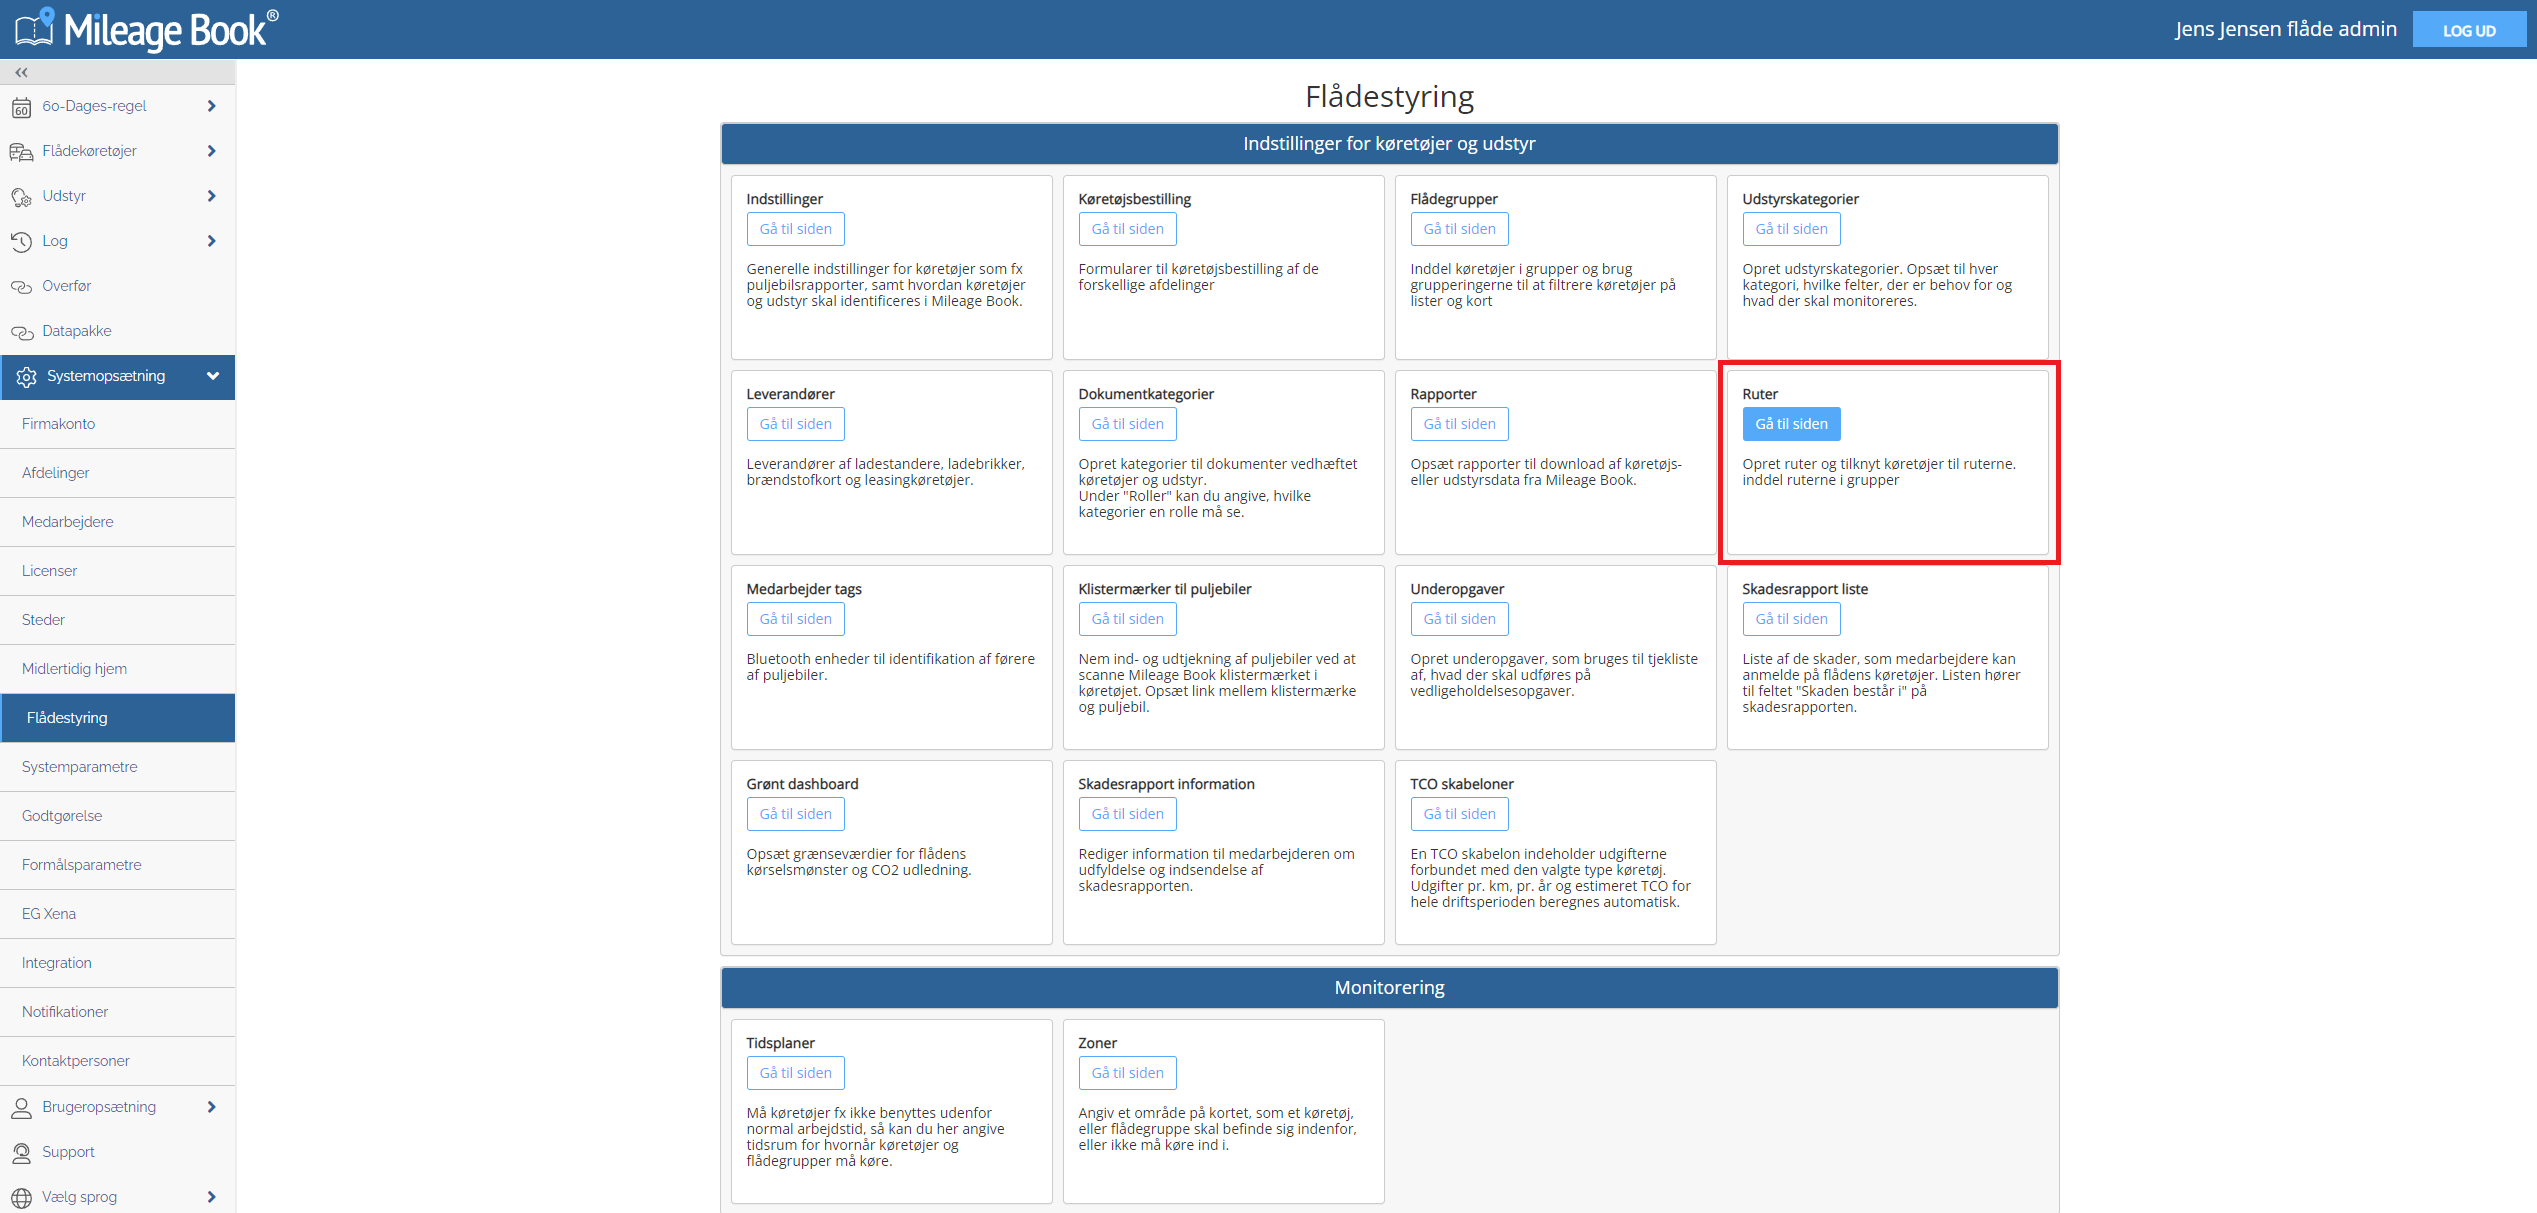This screenshot has width=2537, height=1213.
Task: Click the Monitorering section header
Action: point(1389,988)
